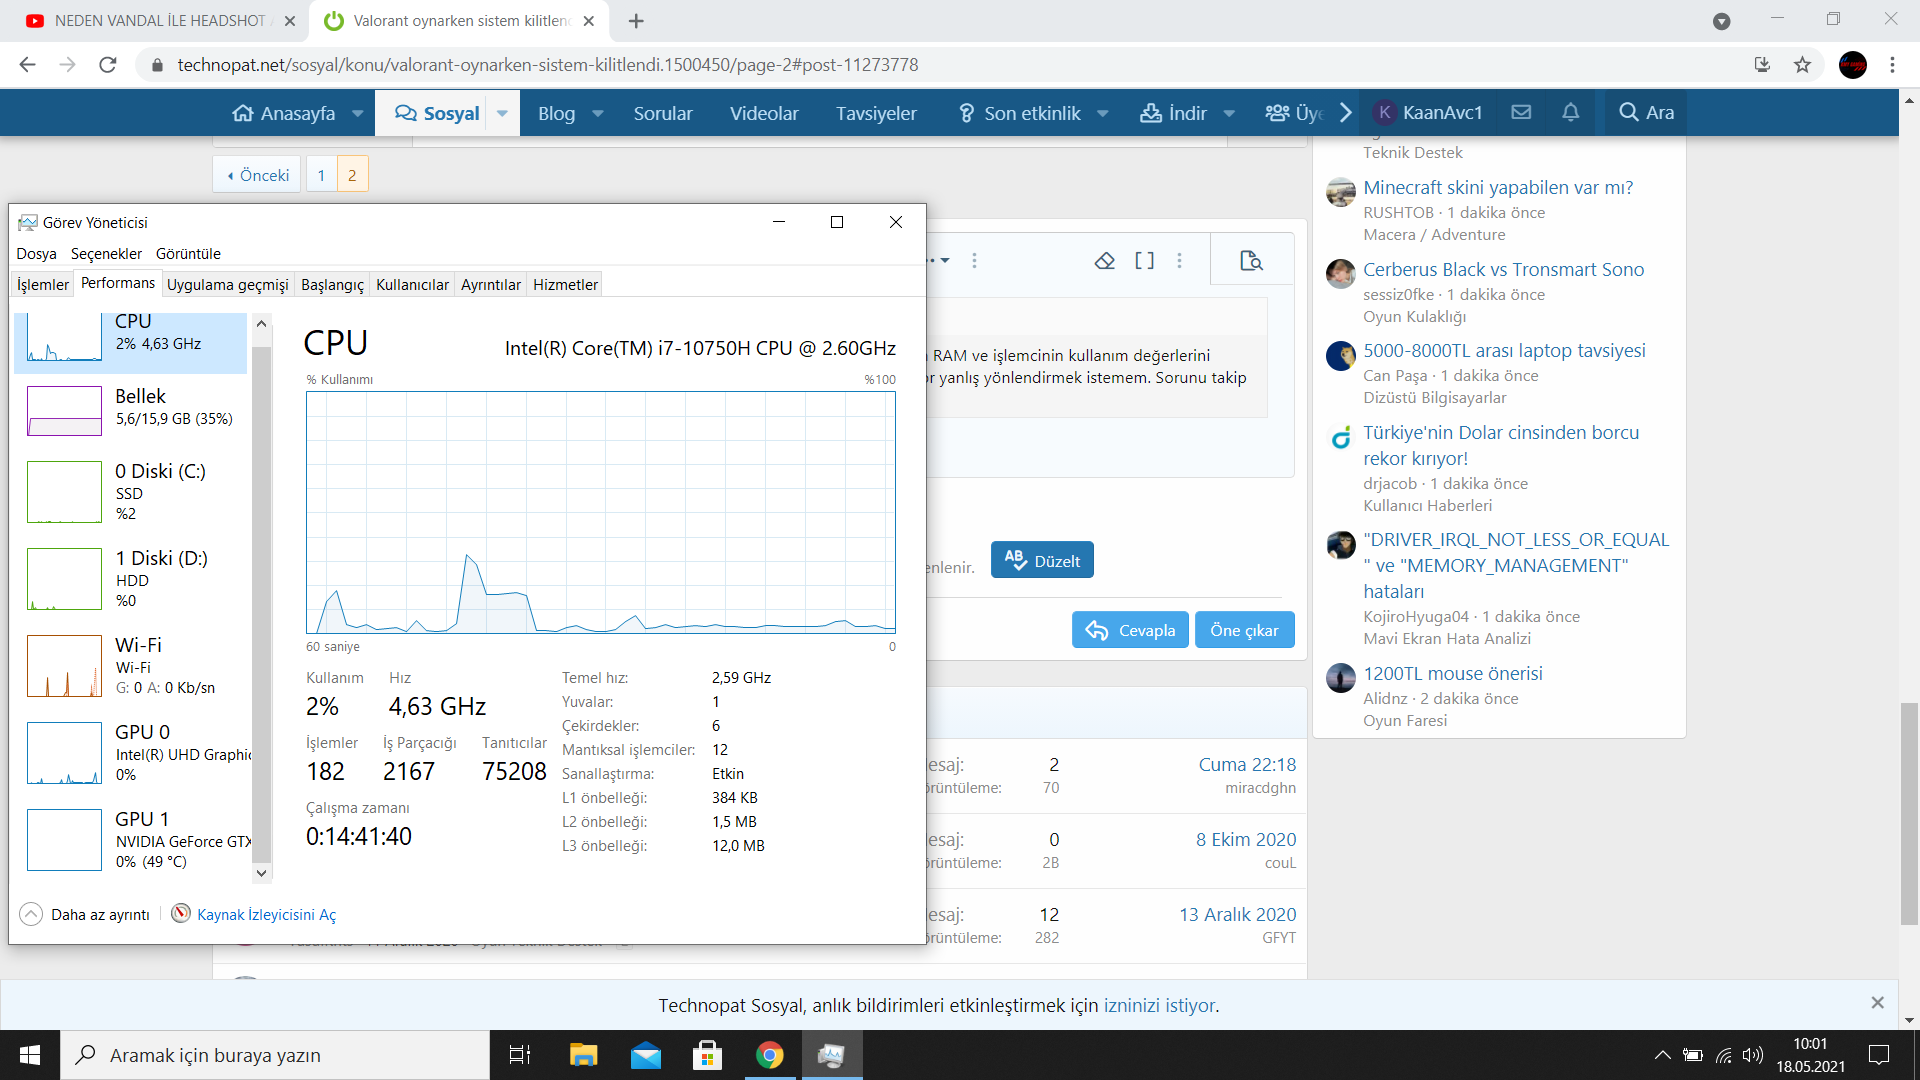Image resolution: width=1920 pixels, height=1080 pixels.
Task: Dismiss the Technopat notification banner
Action: click(1877, 1003)
